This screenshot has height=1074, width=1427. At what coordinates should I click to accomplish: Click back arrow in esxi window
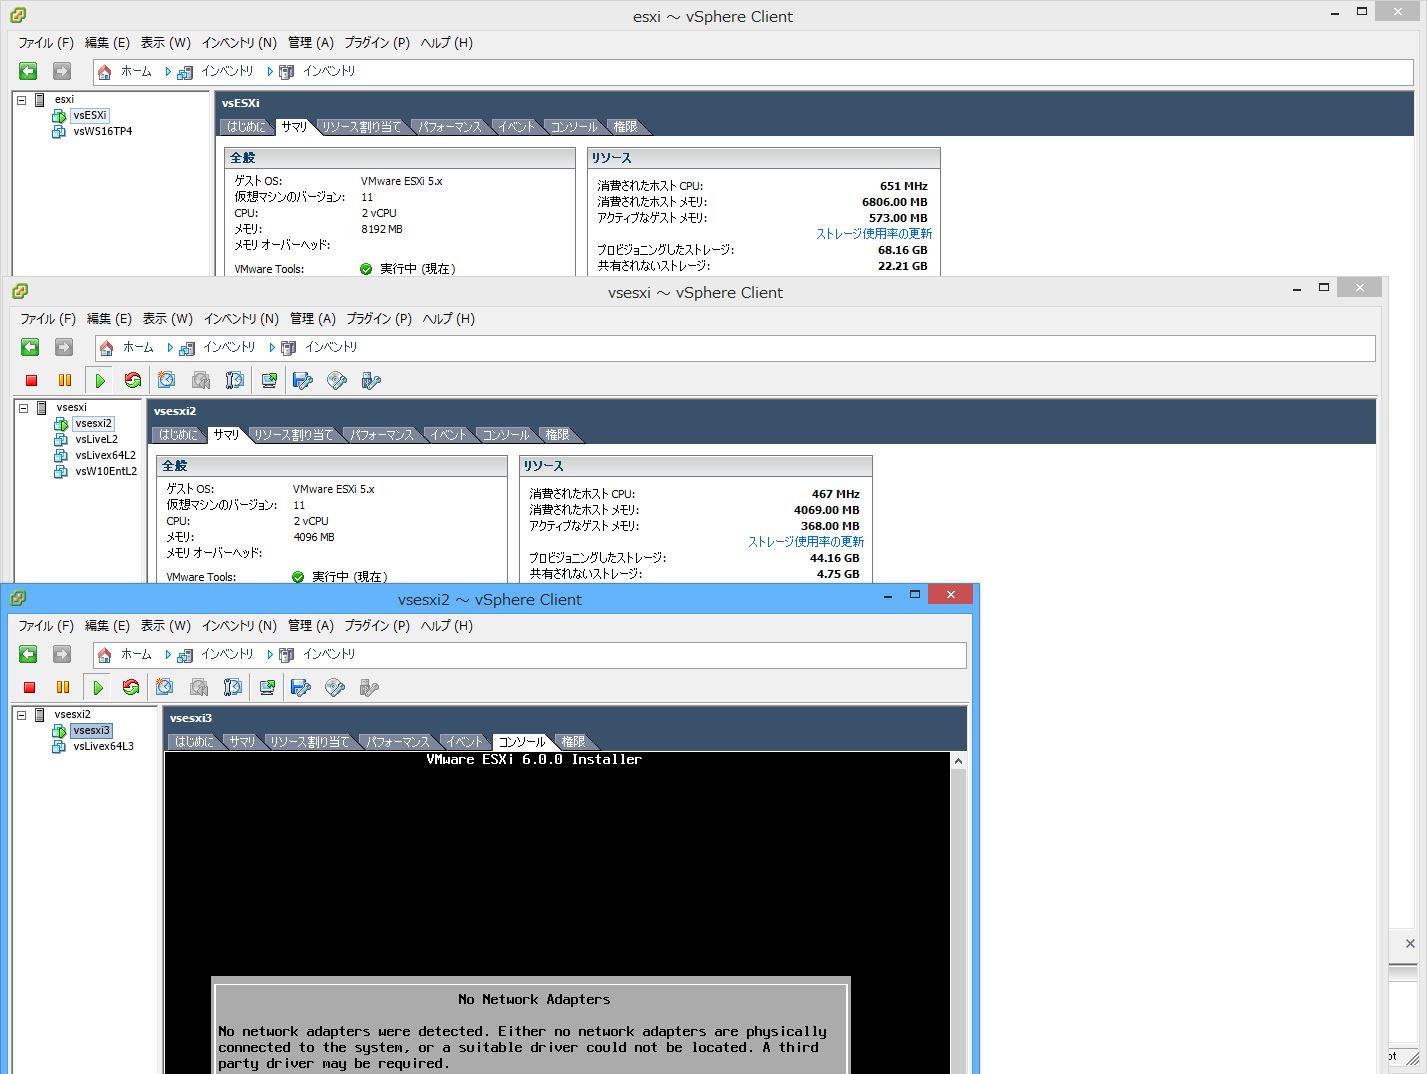pos(28,71)
